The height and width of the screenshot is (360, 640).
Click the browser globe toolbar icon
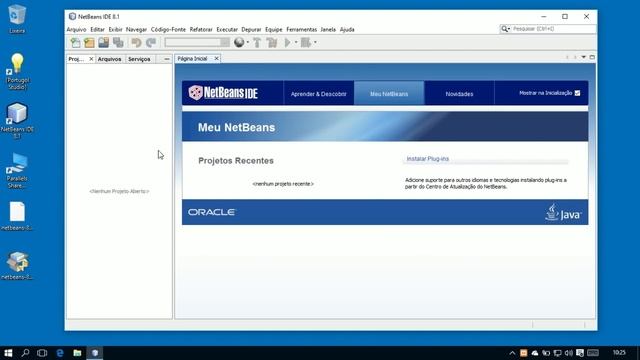point(239,42)
